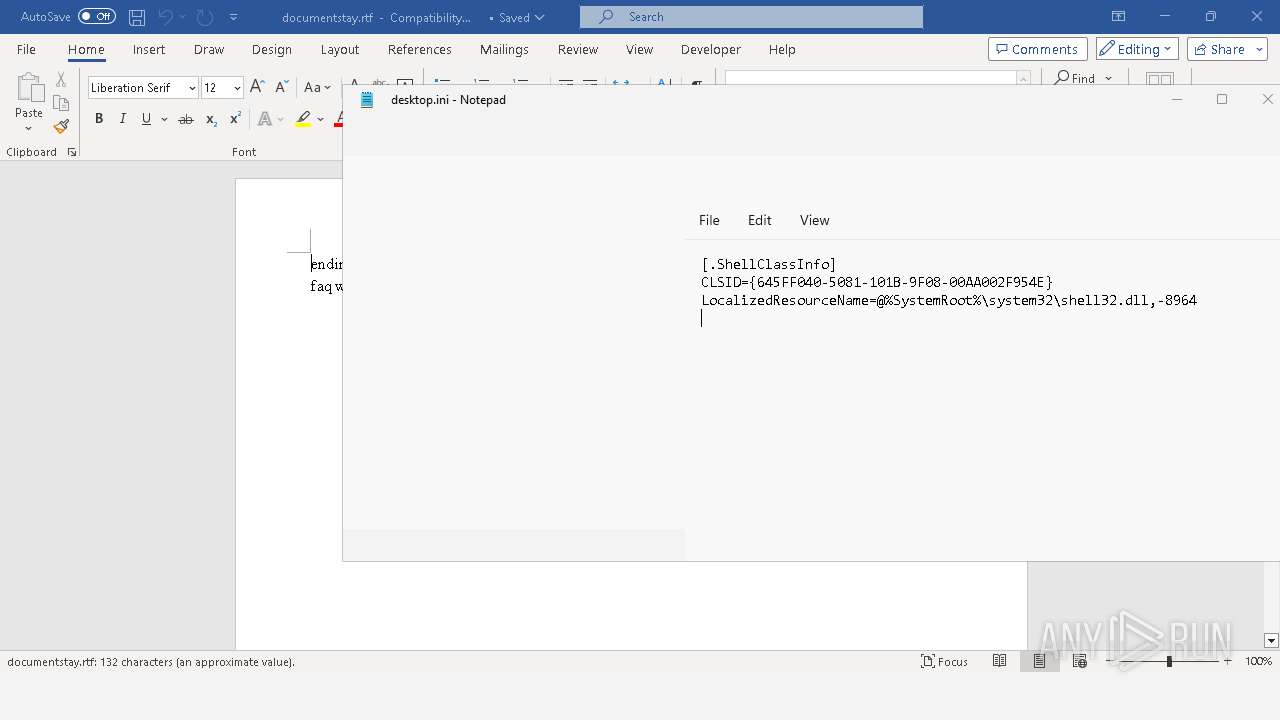Apply the yellow text highlight color
The height and width of the screenshot is (720, 1280).
click(303, 119)
